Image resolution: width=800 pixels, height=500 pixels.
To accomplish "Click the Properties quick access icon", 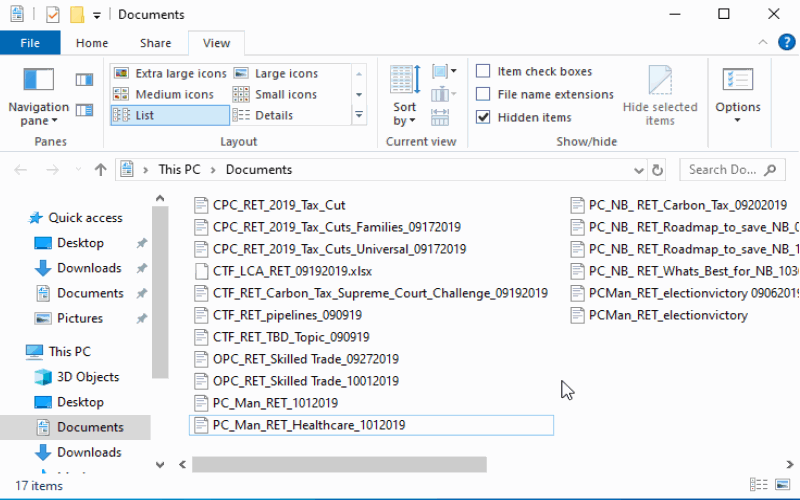I will click(x=53, y=14).
